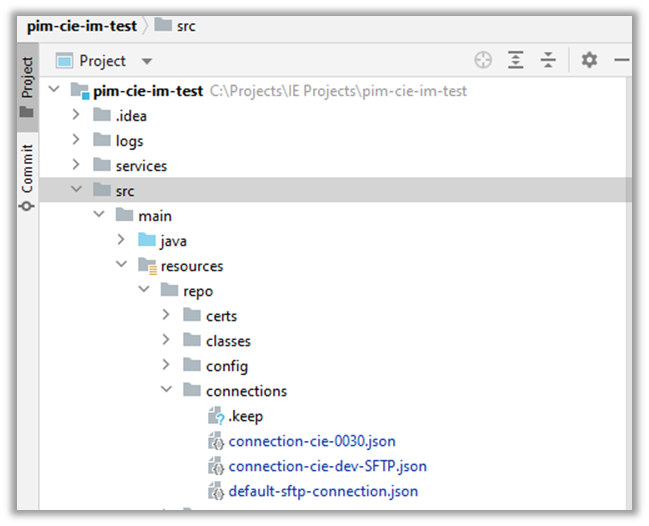The width and height of the screenshot is (649, 526).
Task: Collapse the src folder node
Action: coord(75,190)
